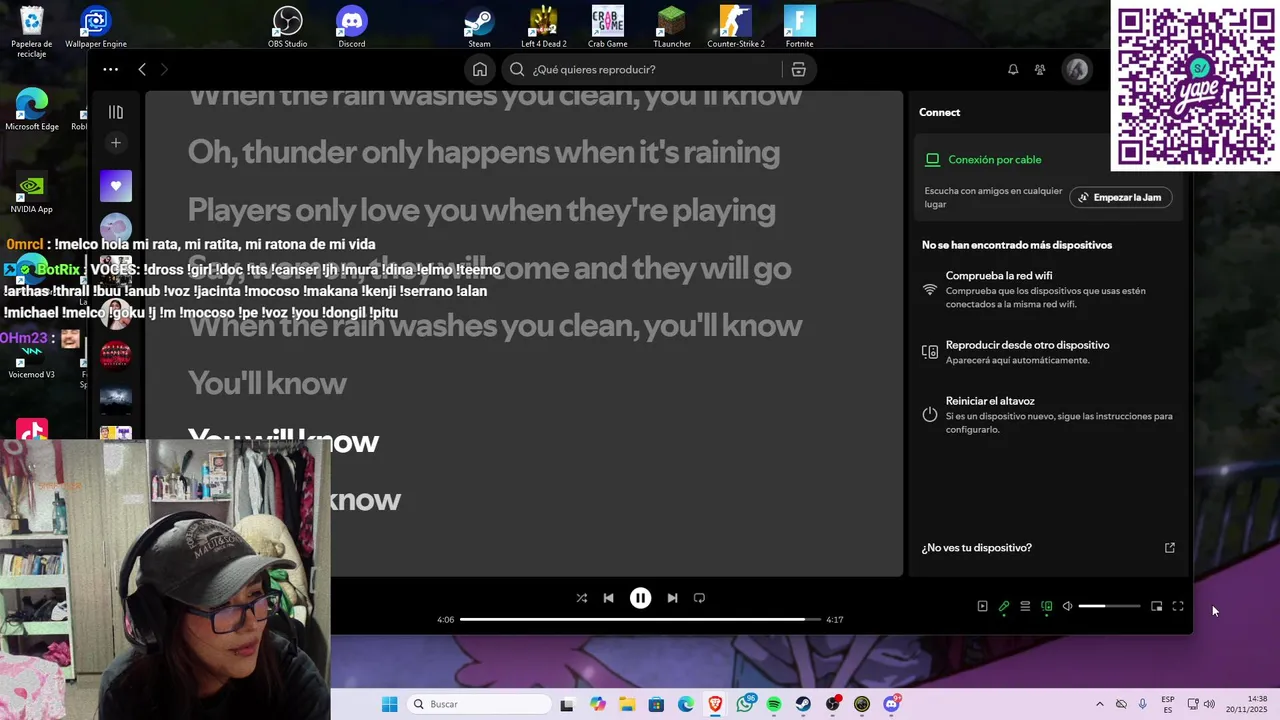Expand Your Library sidebar

(116, 112)
